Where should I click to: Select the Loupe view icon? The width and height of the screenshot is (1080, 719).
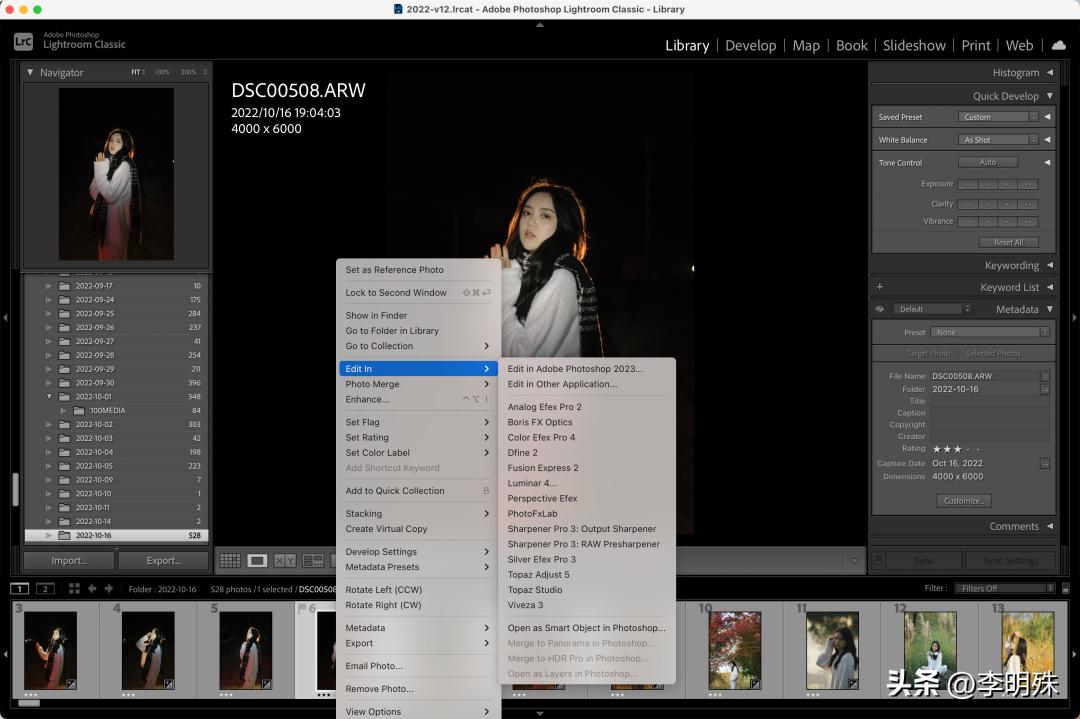pos(257,561)
